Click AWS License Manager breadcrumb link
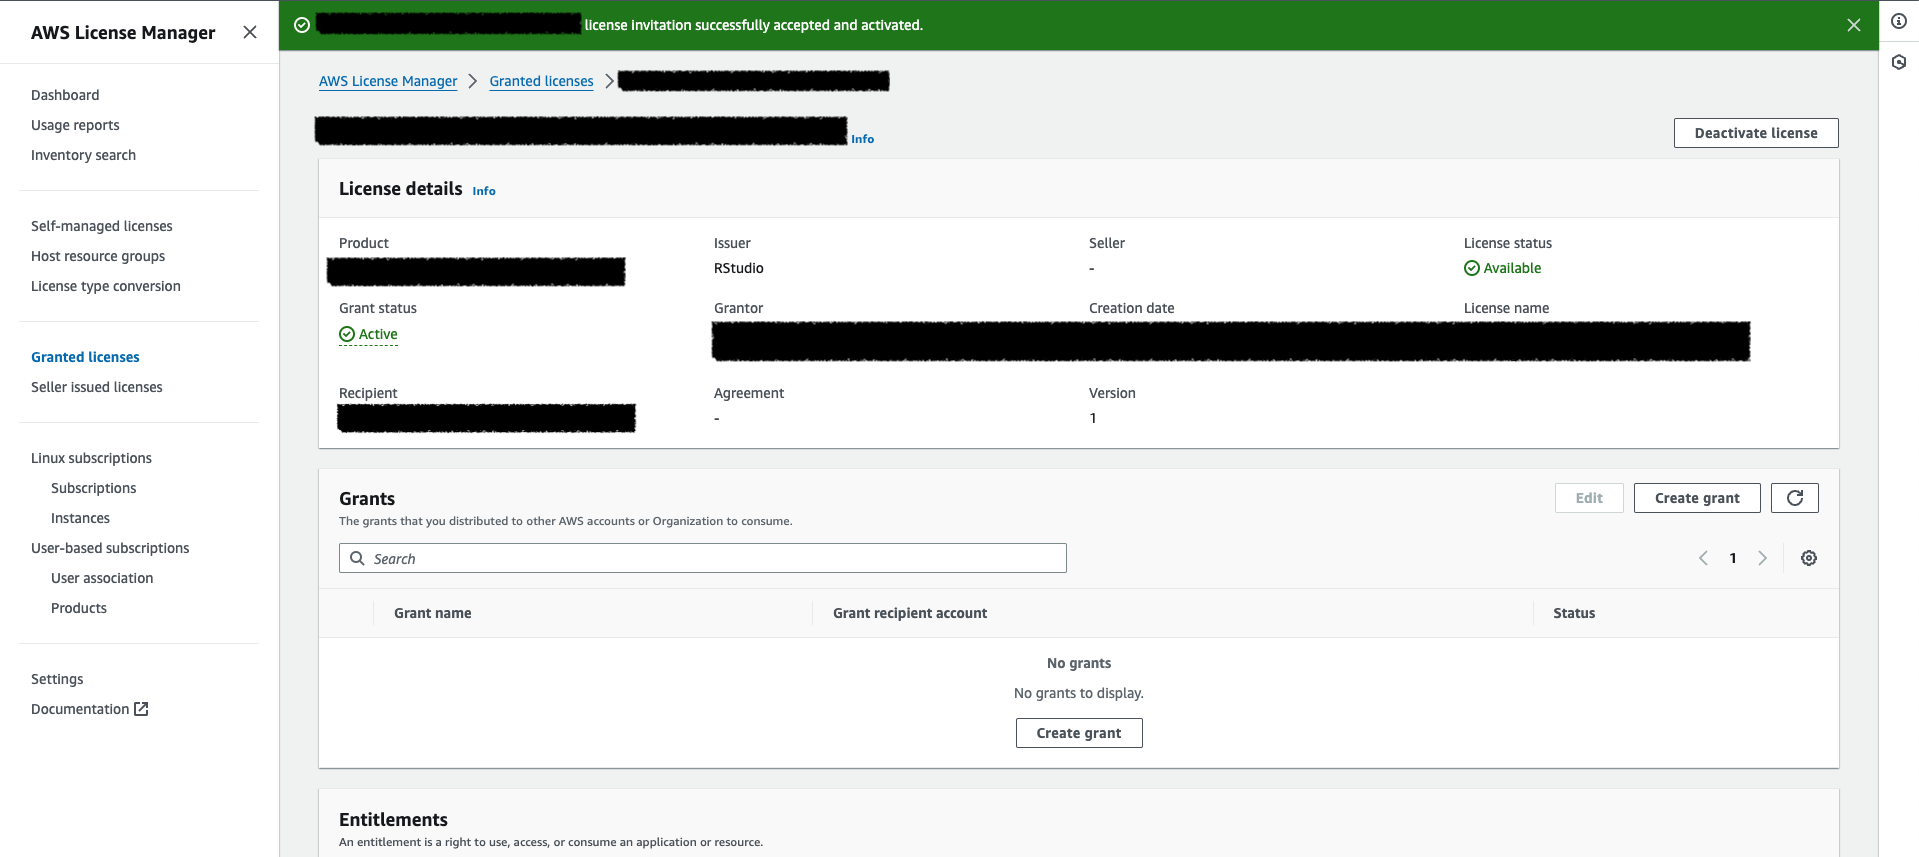The image size is (1919, 857). (388, 81)
